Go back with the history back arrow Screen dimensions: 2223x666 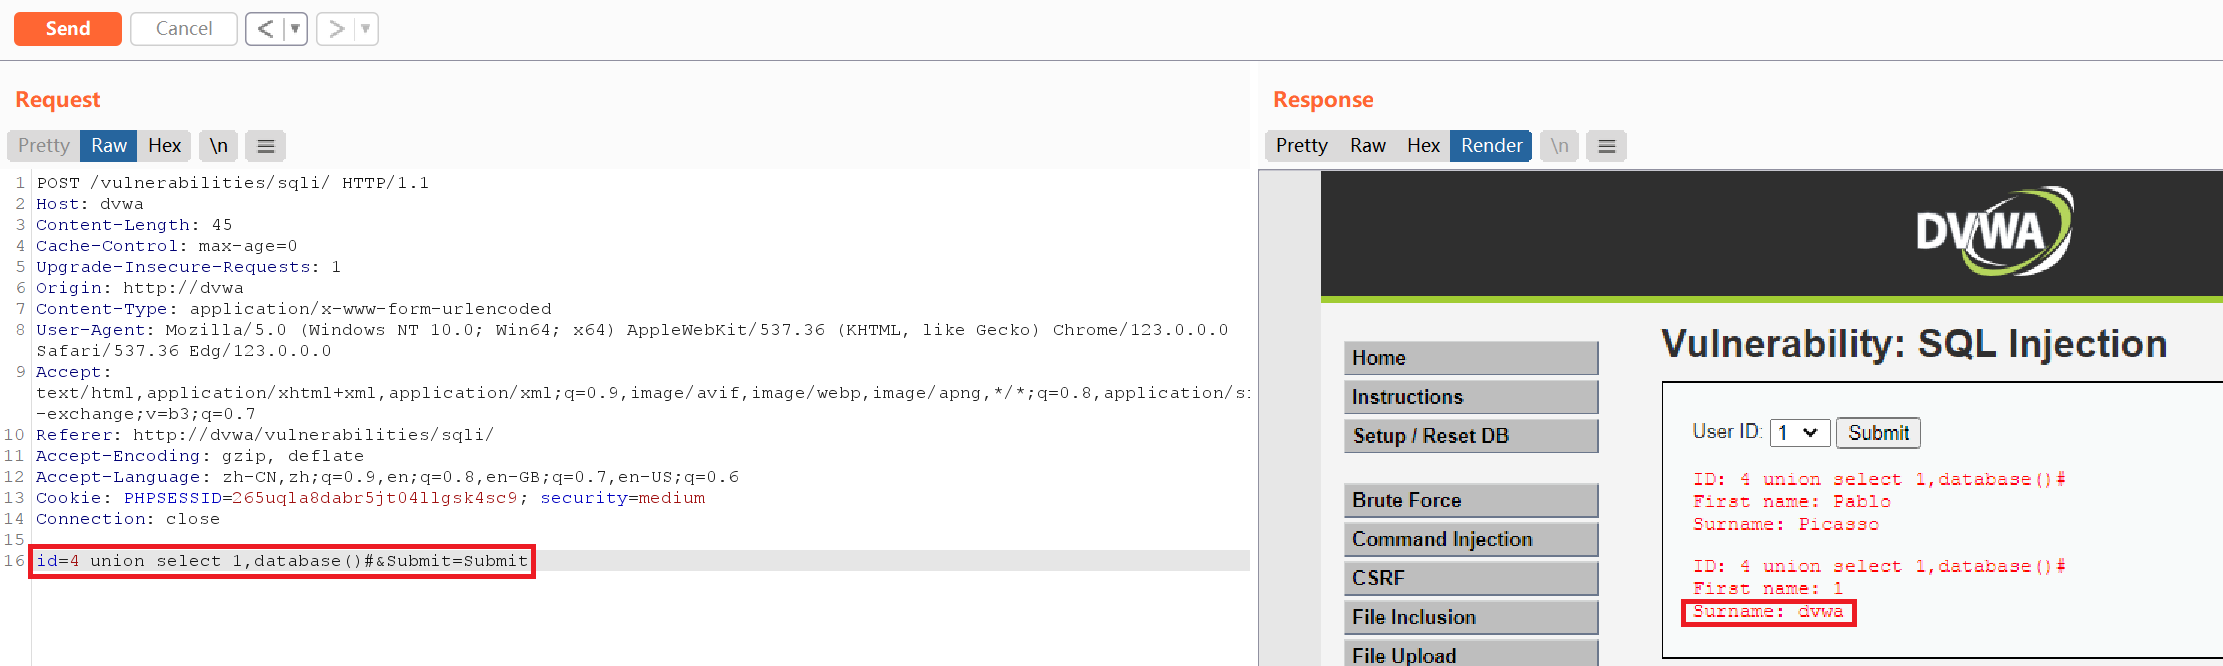(x=265, y=29)
